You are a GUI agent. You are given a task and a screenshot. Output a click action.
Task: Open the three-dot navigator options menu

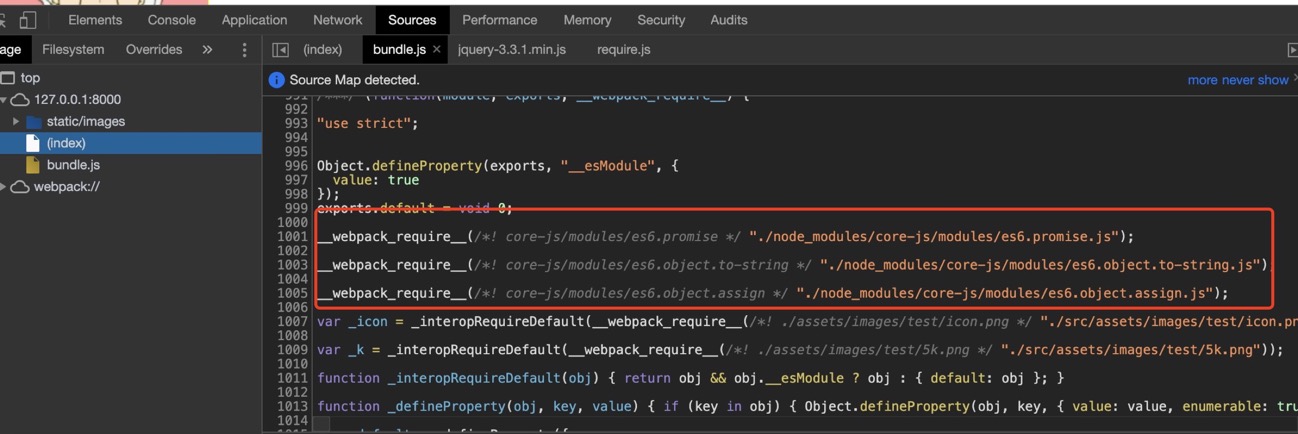244,50
